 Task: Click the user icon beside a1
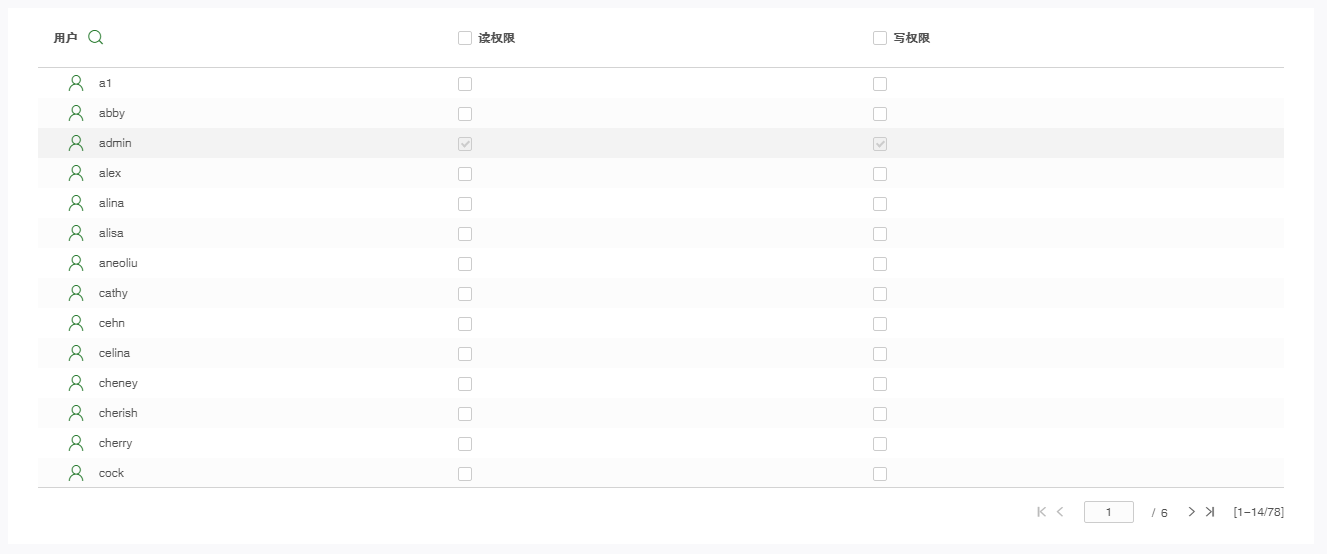click(x=76, y=83)
